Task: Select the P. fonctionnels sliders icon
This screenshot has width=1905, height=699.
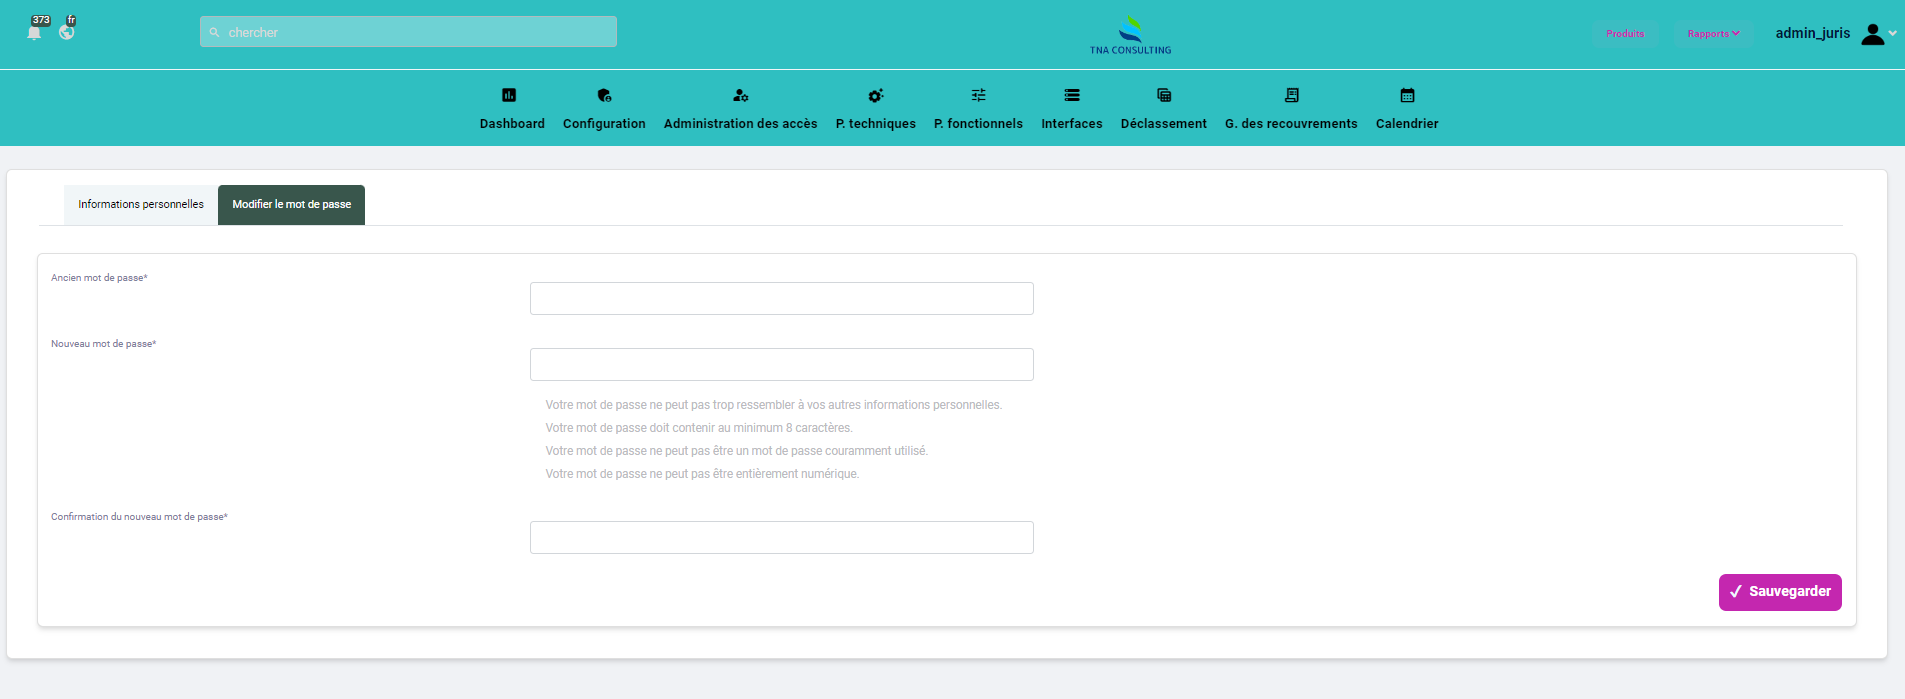Action: 978,95
